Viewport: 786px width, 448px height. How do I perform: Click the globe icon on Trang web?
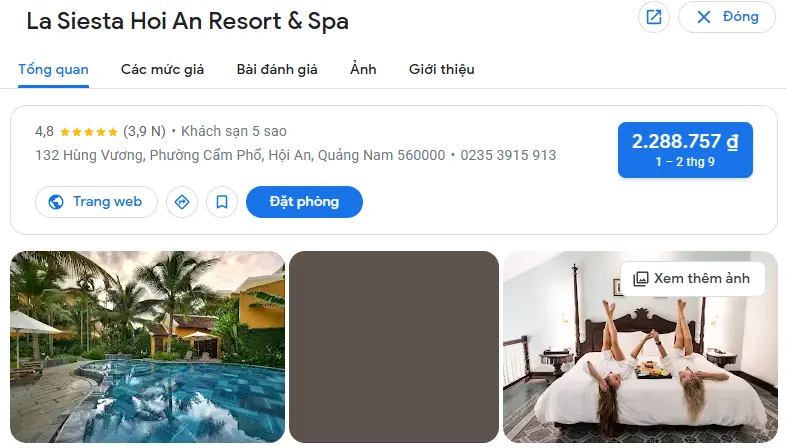click(x=56, y=202)
